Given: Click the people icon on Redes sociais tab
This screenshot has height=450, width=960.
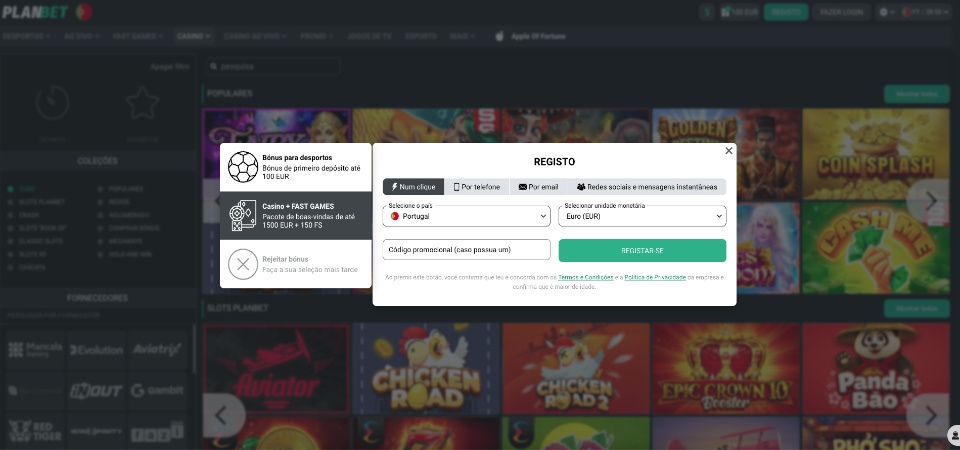Looking at the screenshot, I should tap(581, 187).
